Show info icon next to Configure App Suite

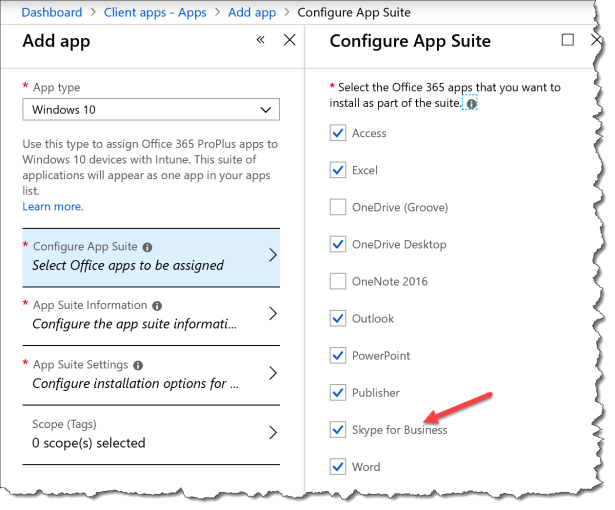coord(147,247)
